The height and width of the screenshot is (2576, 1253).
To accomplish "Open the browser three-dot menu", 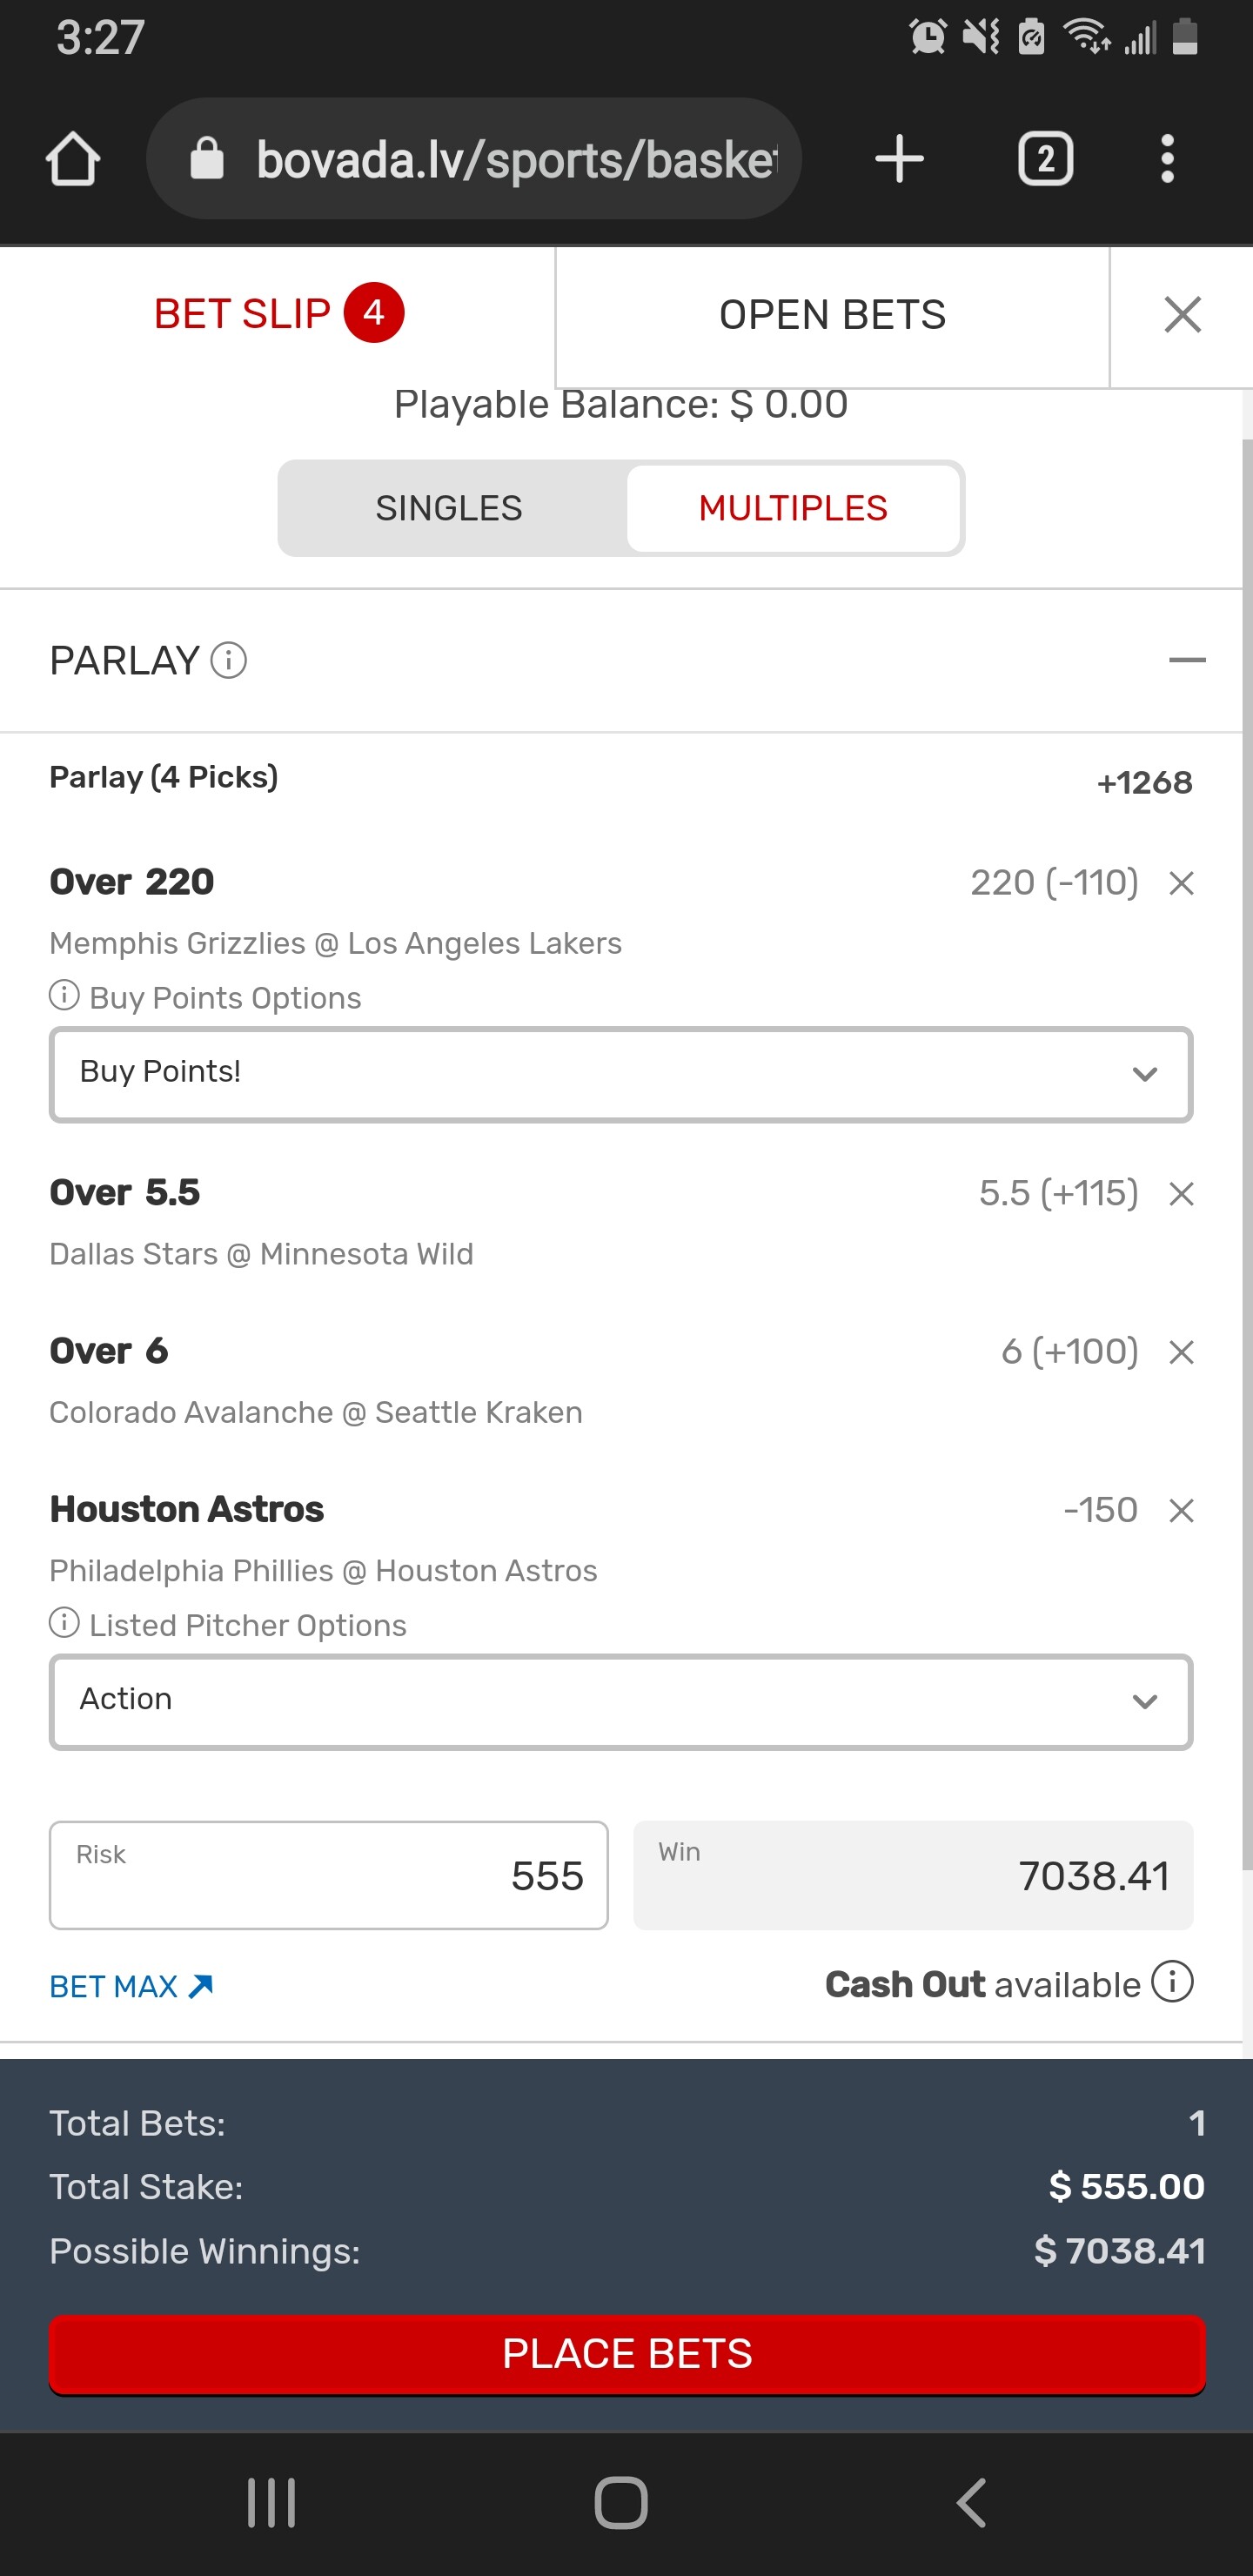I will coord(1167,159).
